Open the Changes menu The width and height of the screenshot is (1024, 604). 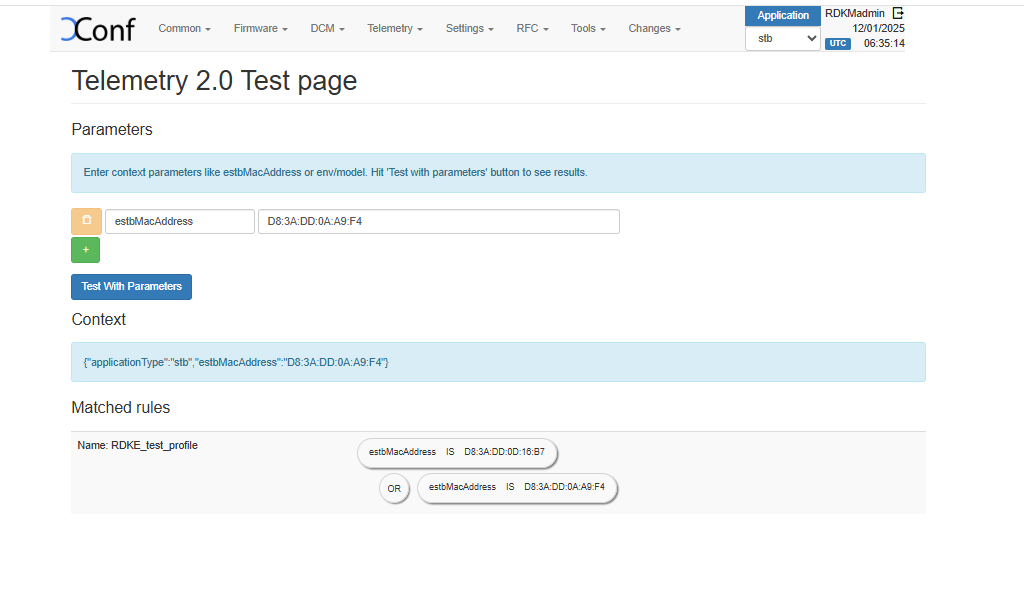pyautogui.click(x=654, y=29)
